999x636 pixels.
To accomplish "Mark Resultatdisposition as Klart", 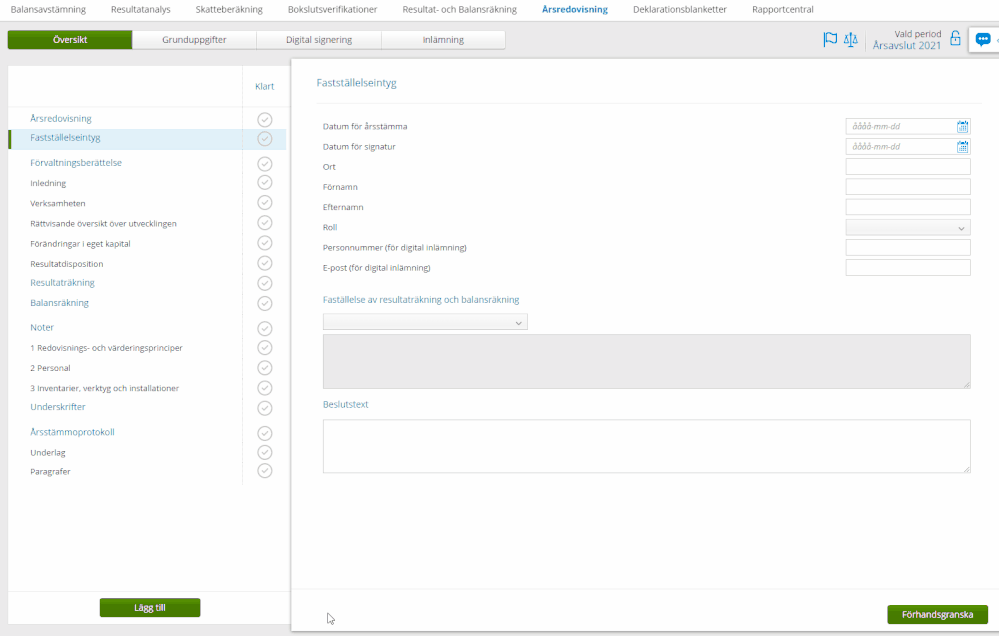I will 265,263.
